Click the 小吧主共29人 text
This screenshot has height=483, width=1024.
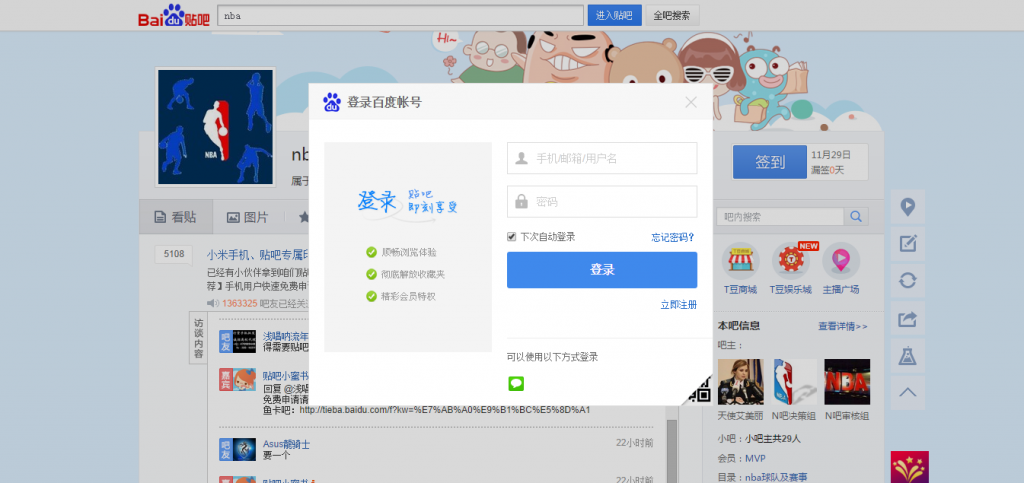[x=773, y=439]
